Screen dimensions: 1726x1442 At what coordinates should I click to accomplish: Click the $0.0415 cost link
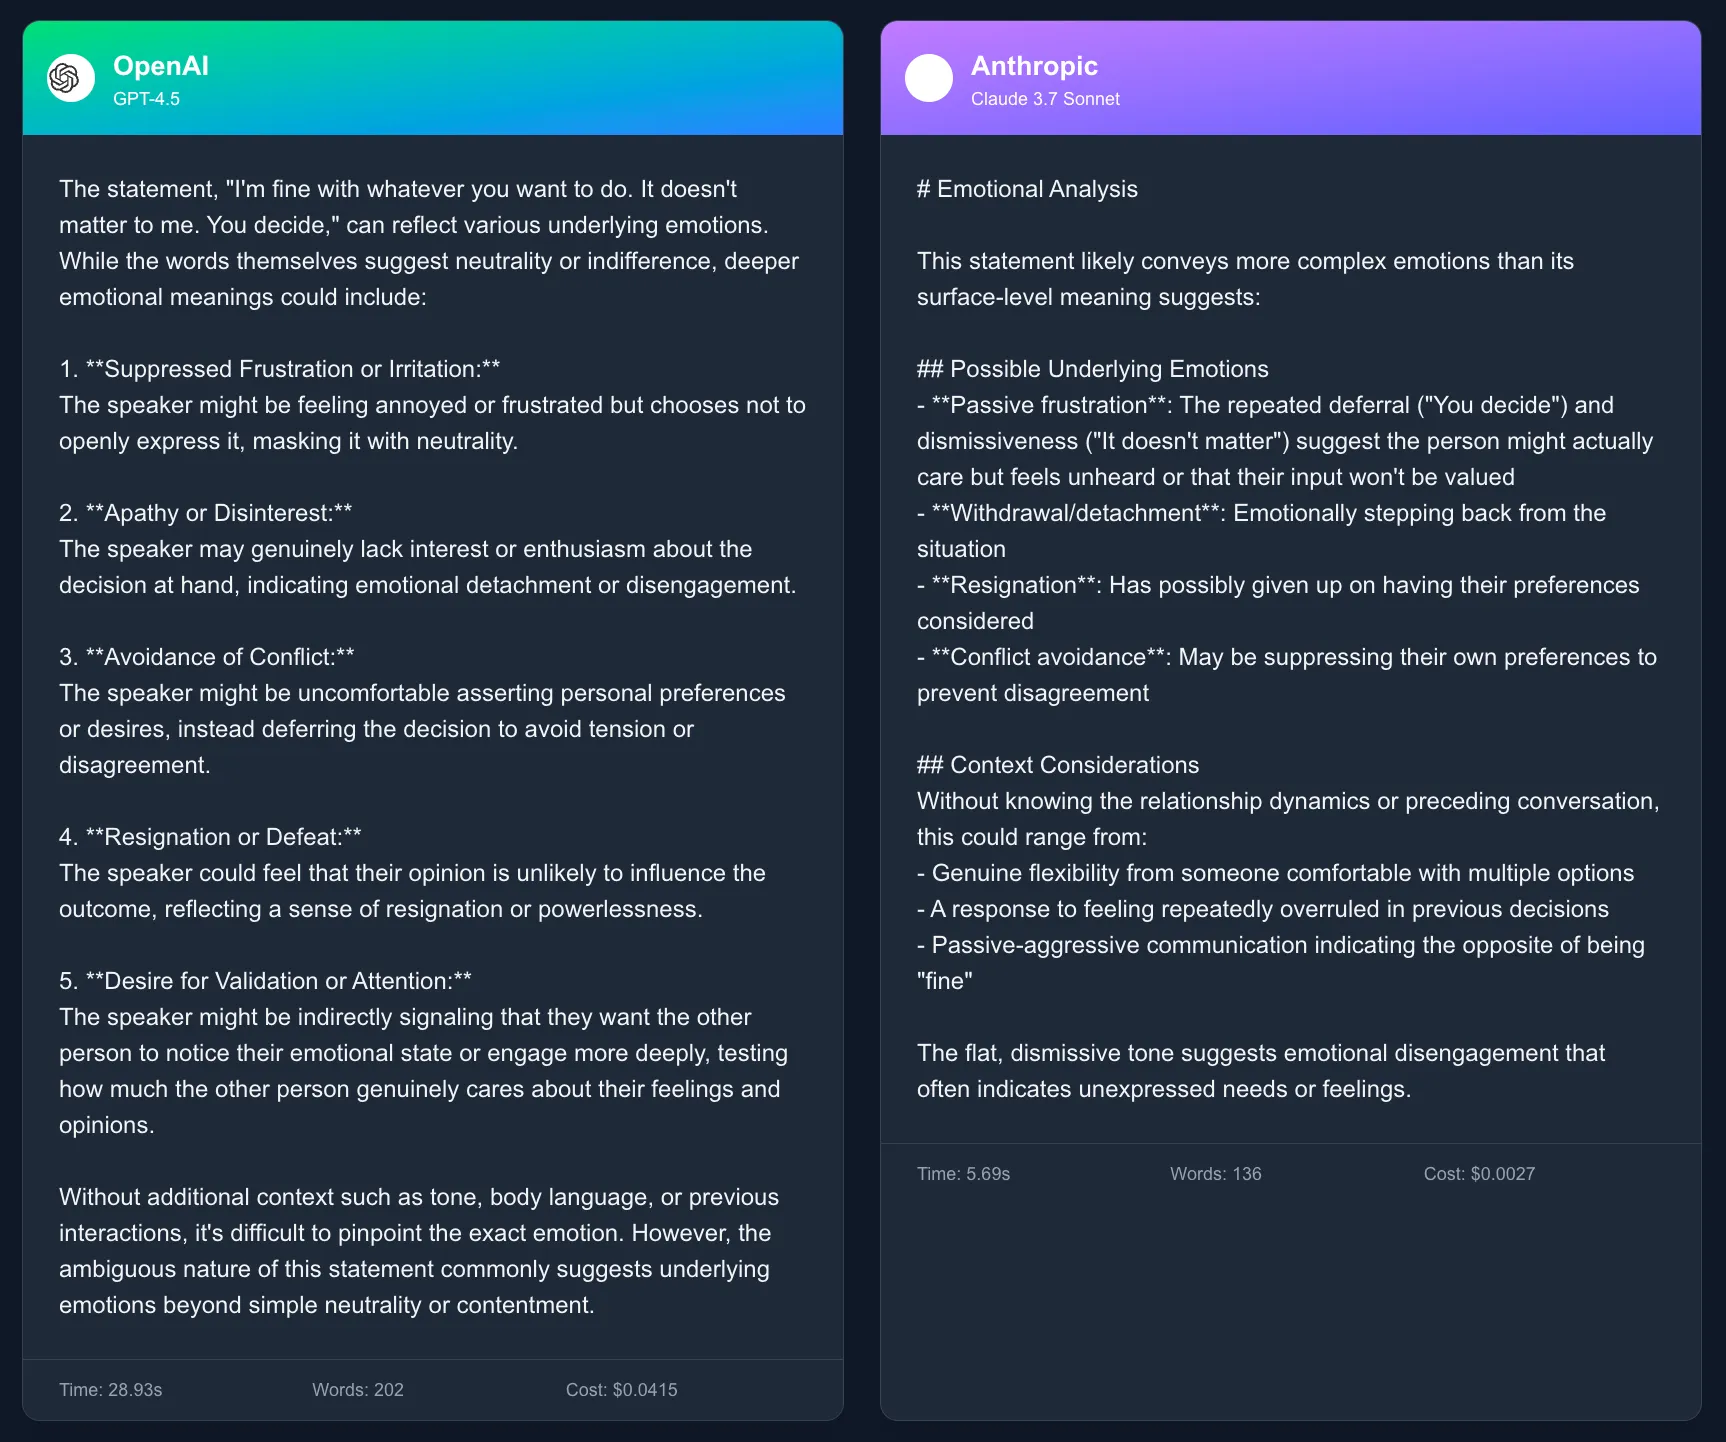(x=621, y=1389)
